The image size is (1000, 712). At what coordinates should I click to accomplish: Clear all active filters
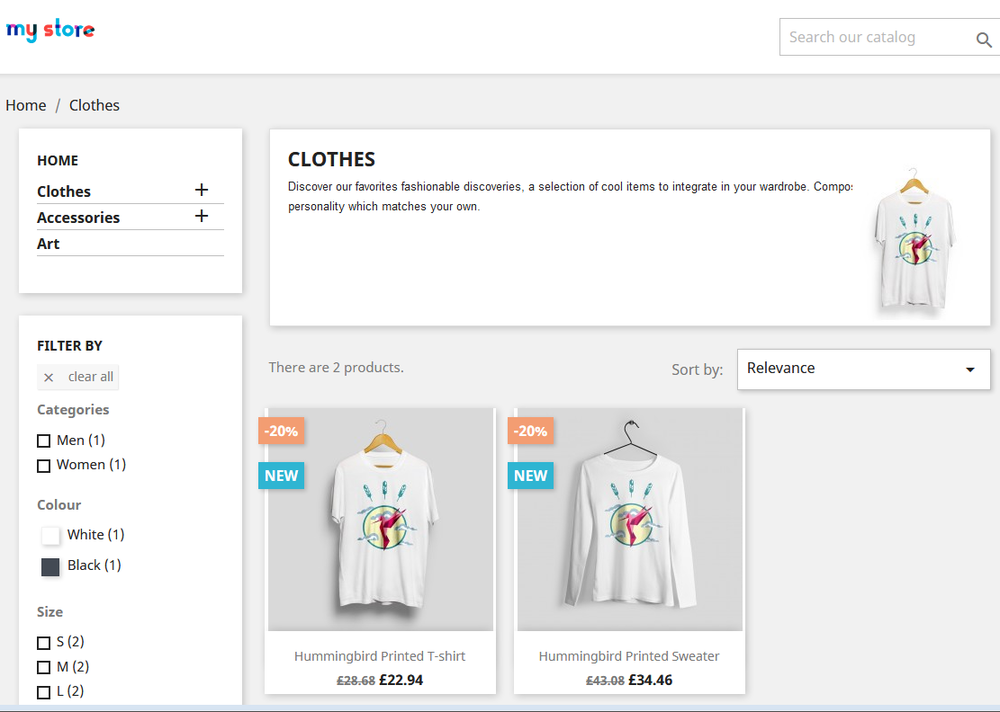(78, 377)
